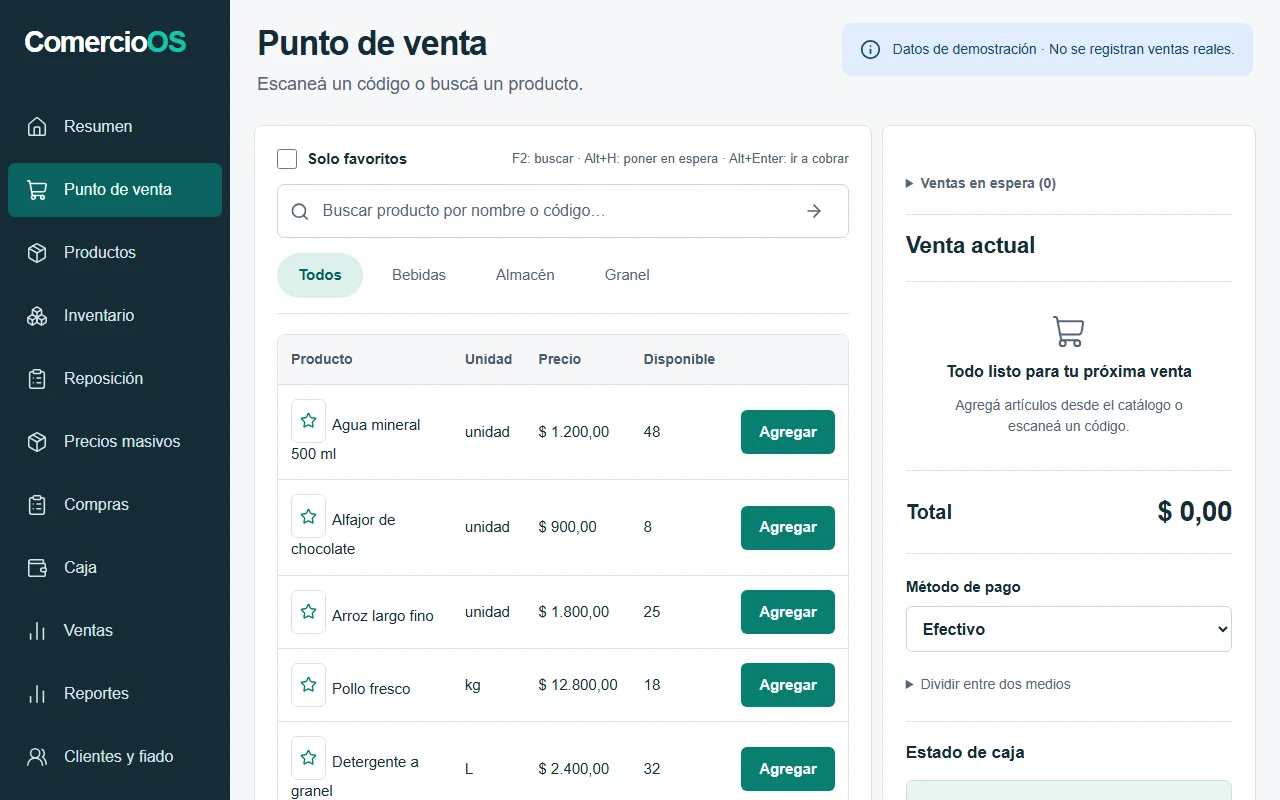This screenshot has height=800, width=1280.
Task: Click the Reposición clipboard icon
Action: coord(37,379)
